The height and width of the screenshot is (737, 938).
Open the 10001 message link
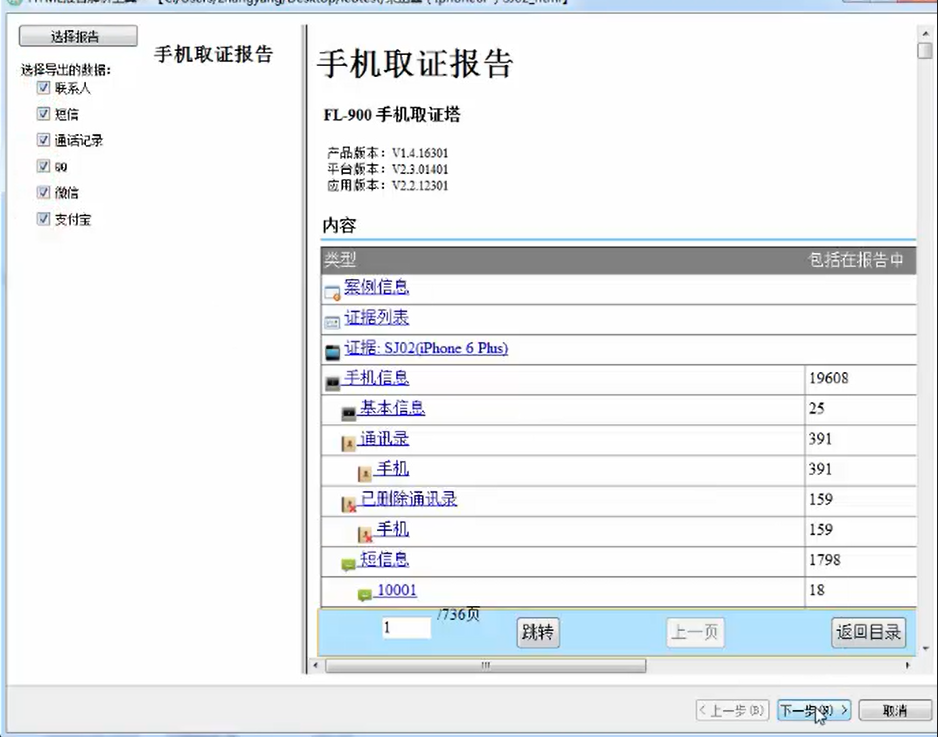pos(397,590)
